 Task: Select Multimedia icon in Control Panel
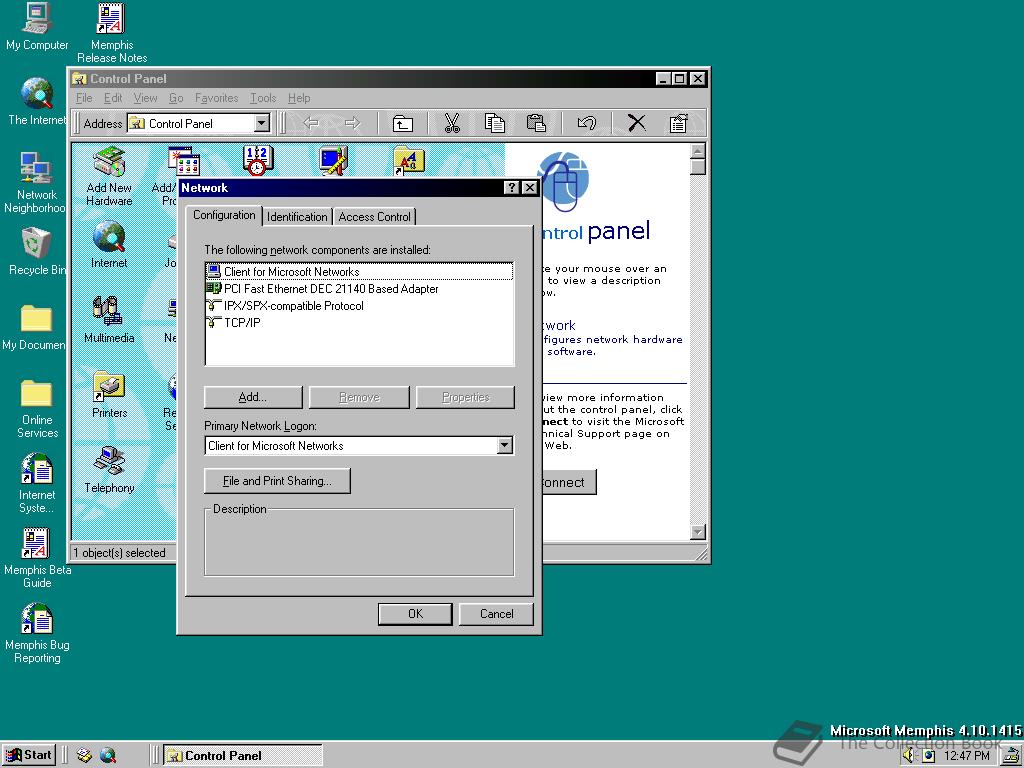pos(109,320)
